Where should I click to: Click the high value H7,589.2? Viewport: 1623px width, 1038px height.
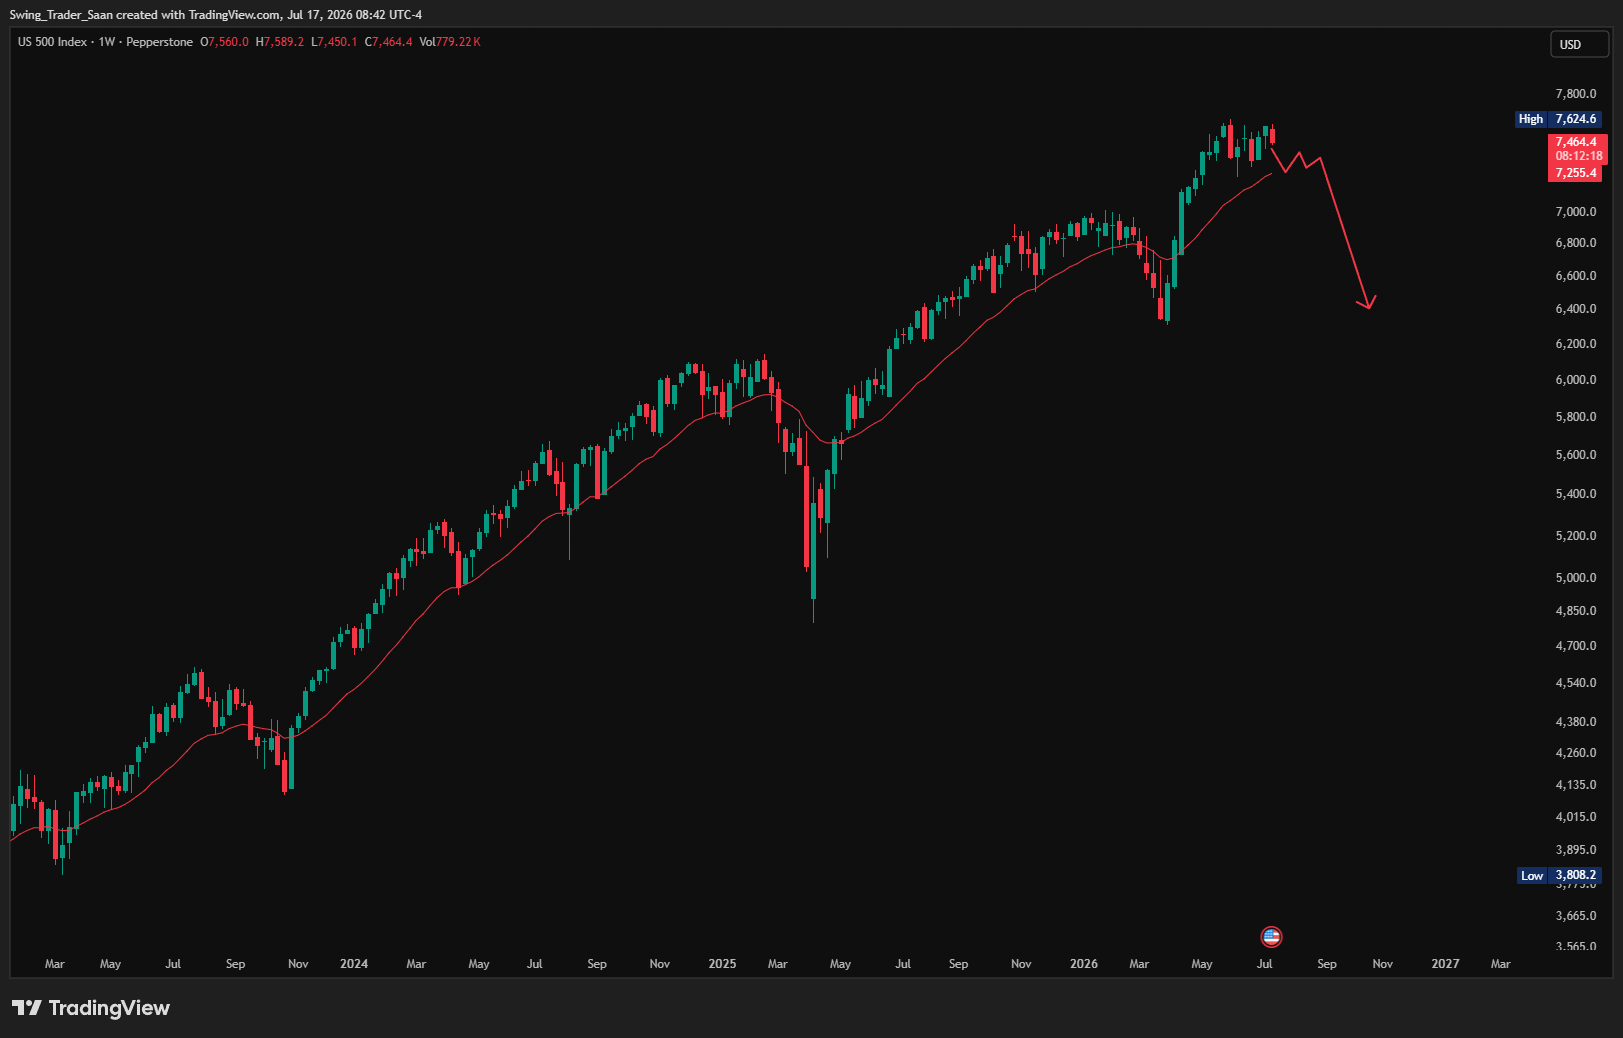click(x=280, y=42)
